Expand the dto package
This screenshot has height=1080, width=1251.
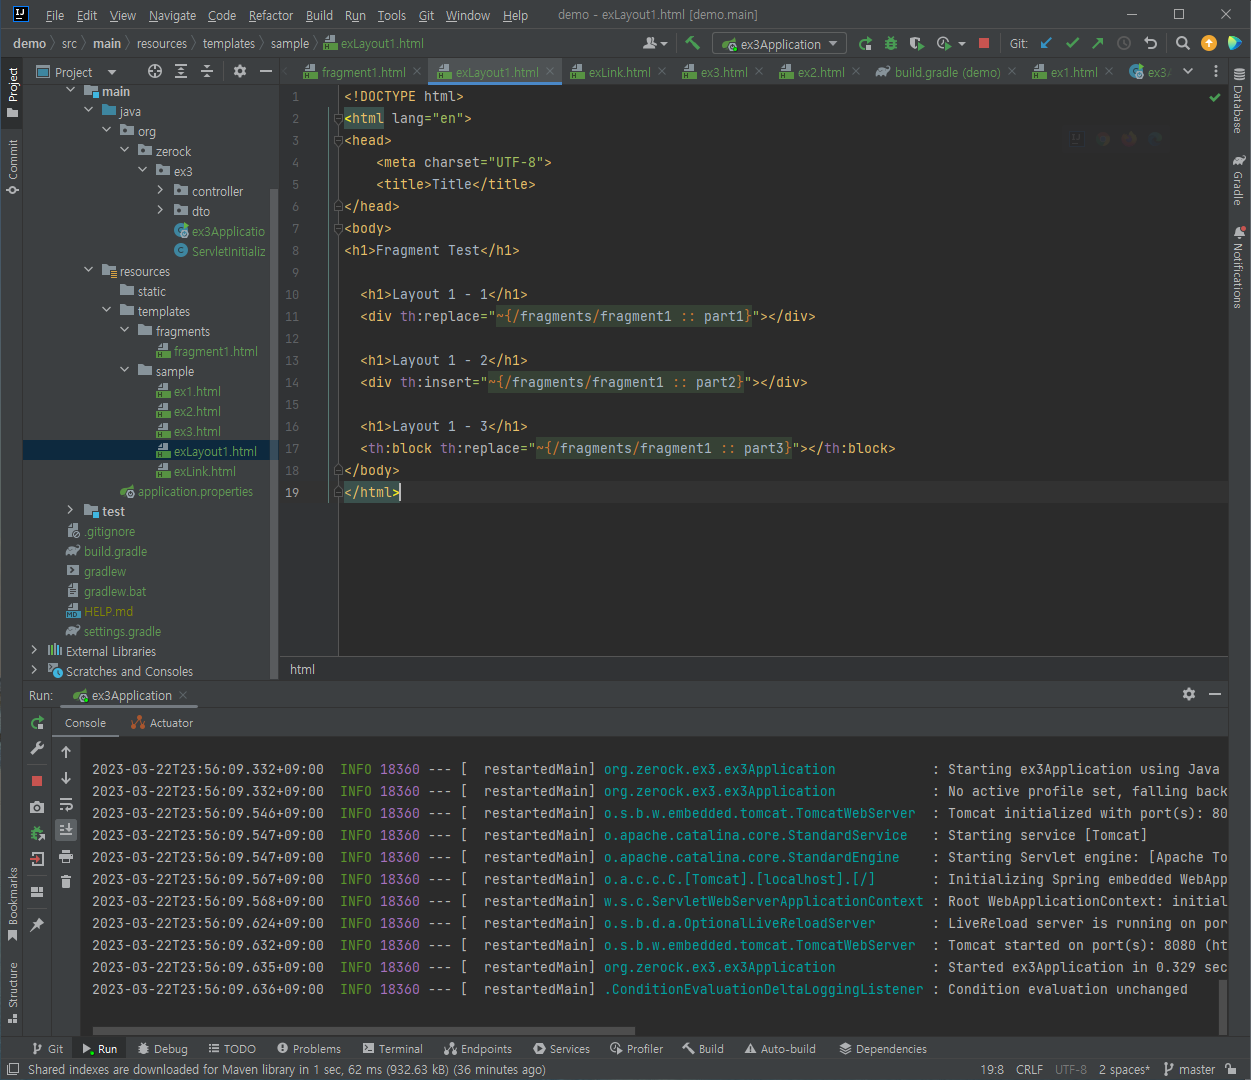pyautogui.click(x=160, y=210)
